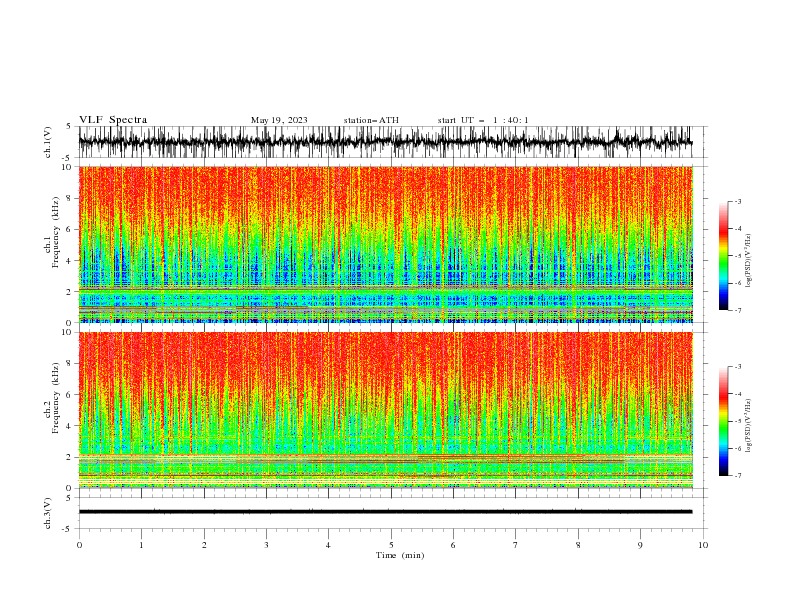Click the ch.3 flat voltage trace

pos(385,512)
